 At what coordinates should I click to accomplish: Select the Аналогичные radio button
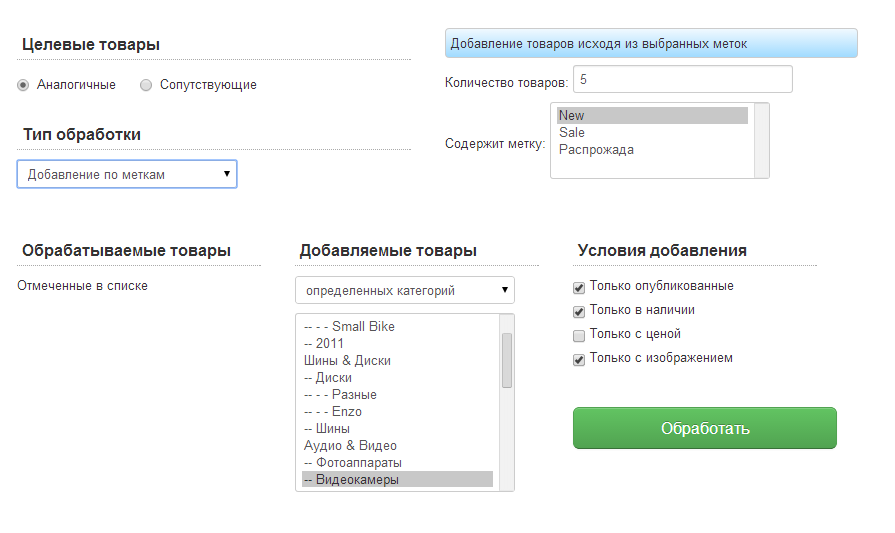pyautogui.click(x=23, y=85)
